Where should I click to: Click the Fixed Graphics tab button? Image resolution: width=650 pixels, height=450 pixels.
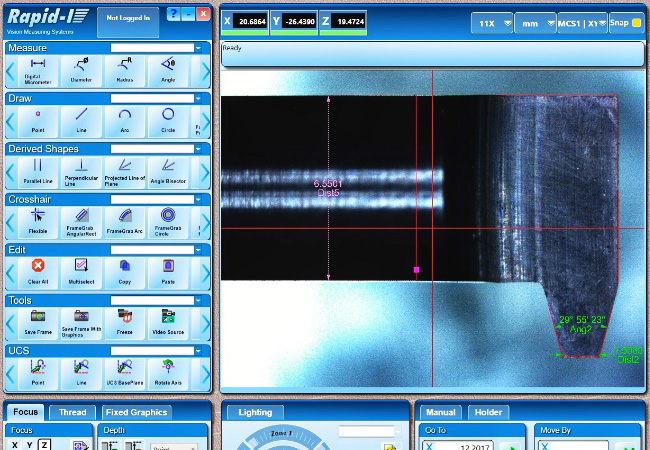(x=137, y=412)
